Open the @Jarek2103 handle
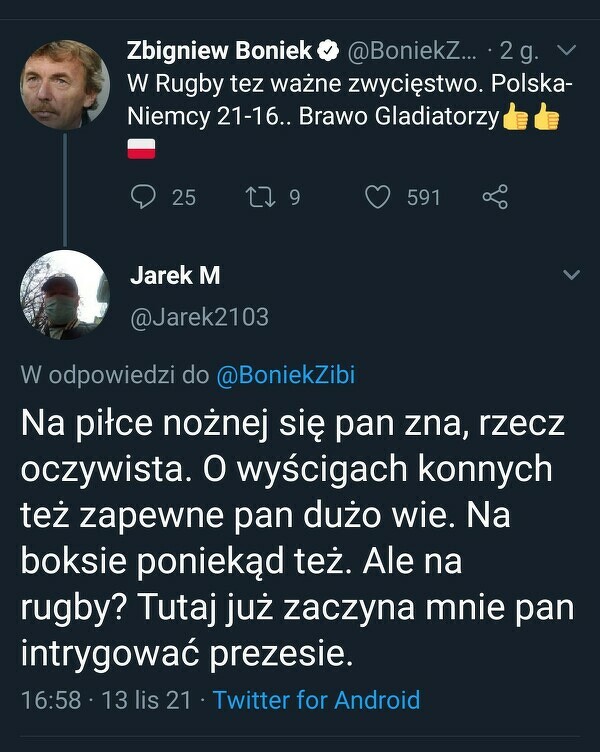 click(x=200, y=317)
